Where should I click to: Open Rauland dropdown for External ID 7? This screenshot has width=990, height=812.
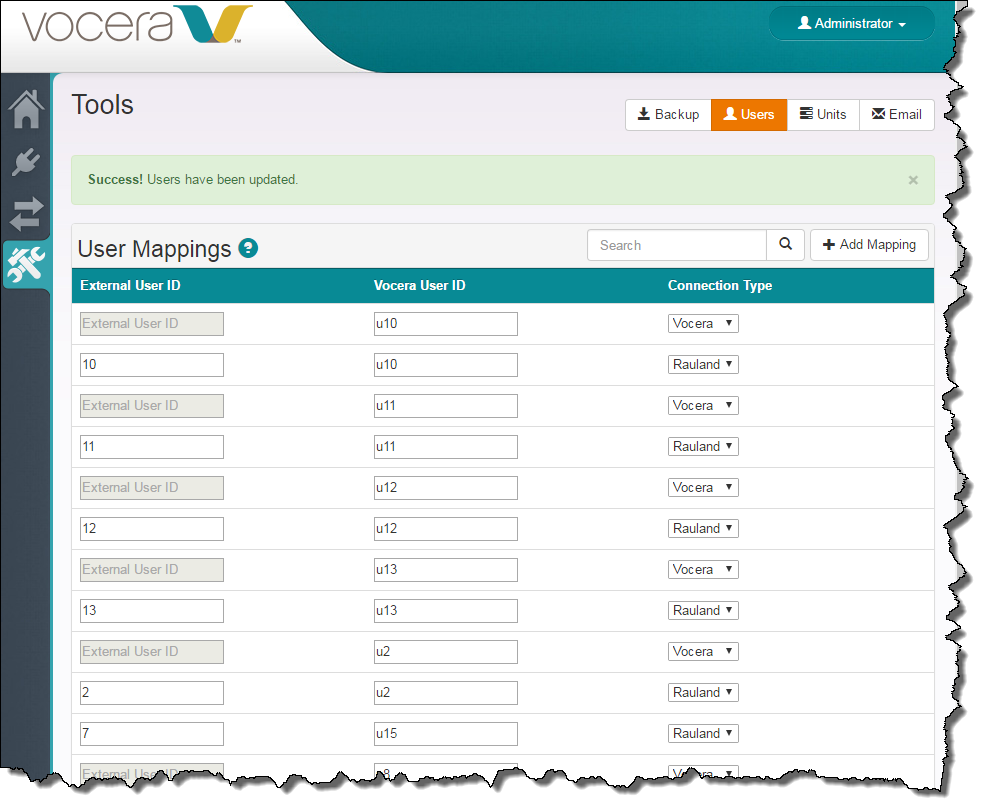pos(703,734)
